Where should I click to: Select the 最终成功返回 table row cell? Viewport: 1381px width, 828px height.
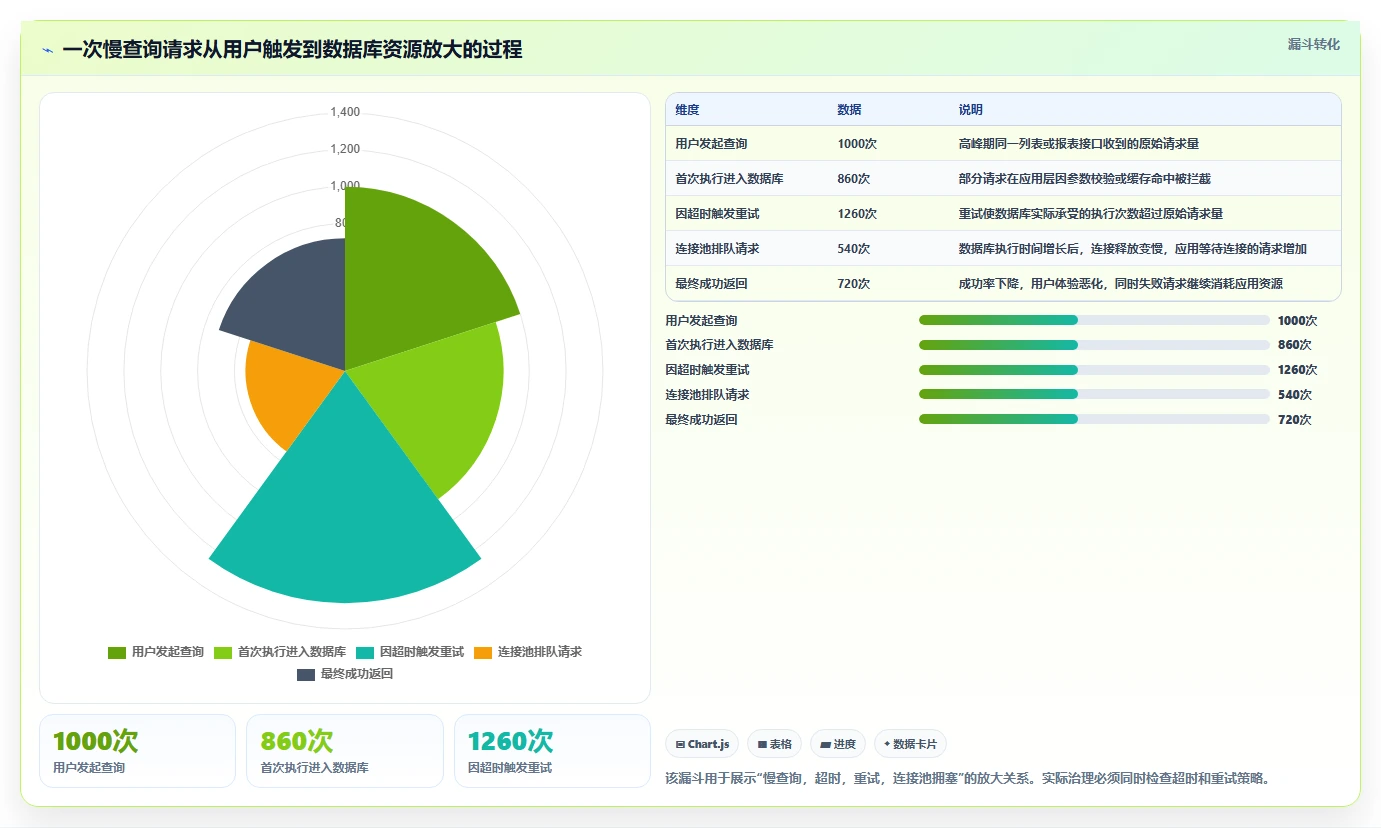747,284
